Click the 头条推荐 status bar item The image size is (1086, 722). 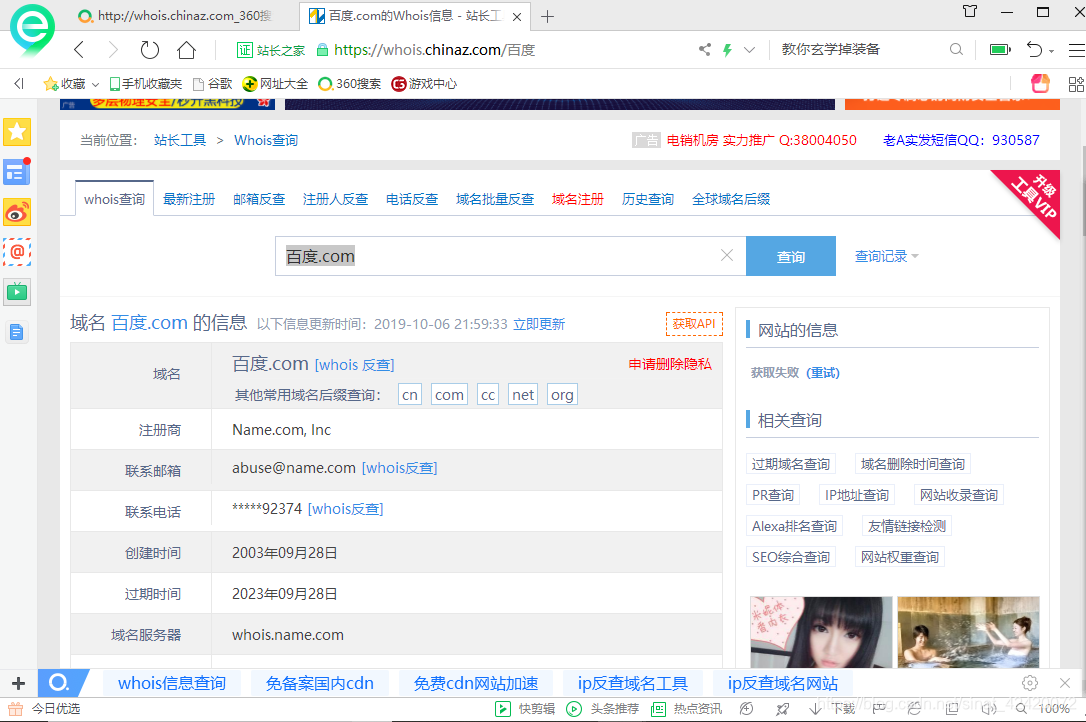(603, 708)
